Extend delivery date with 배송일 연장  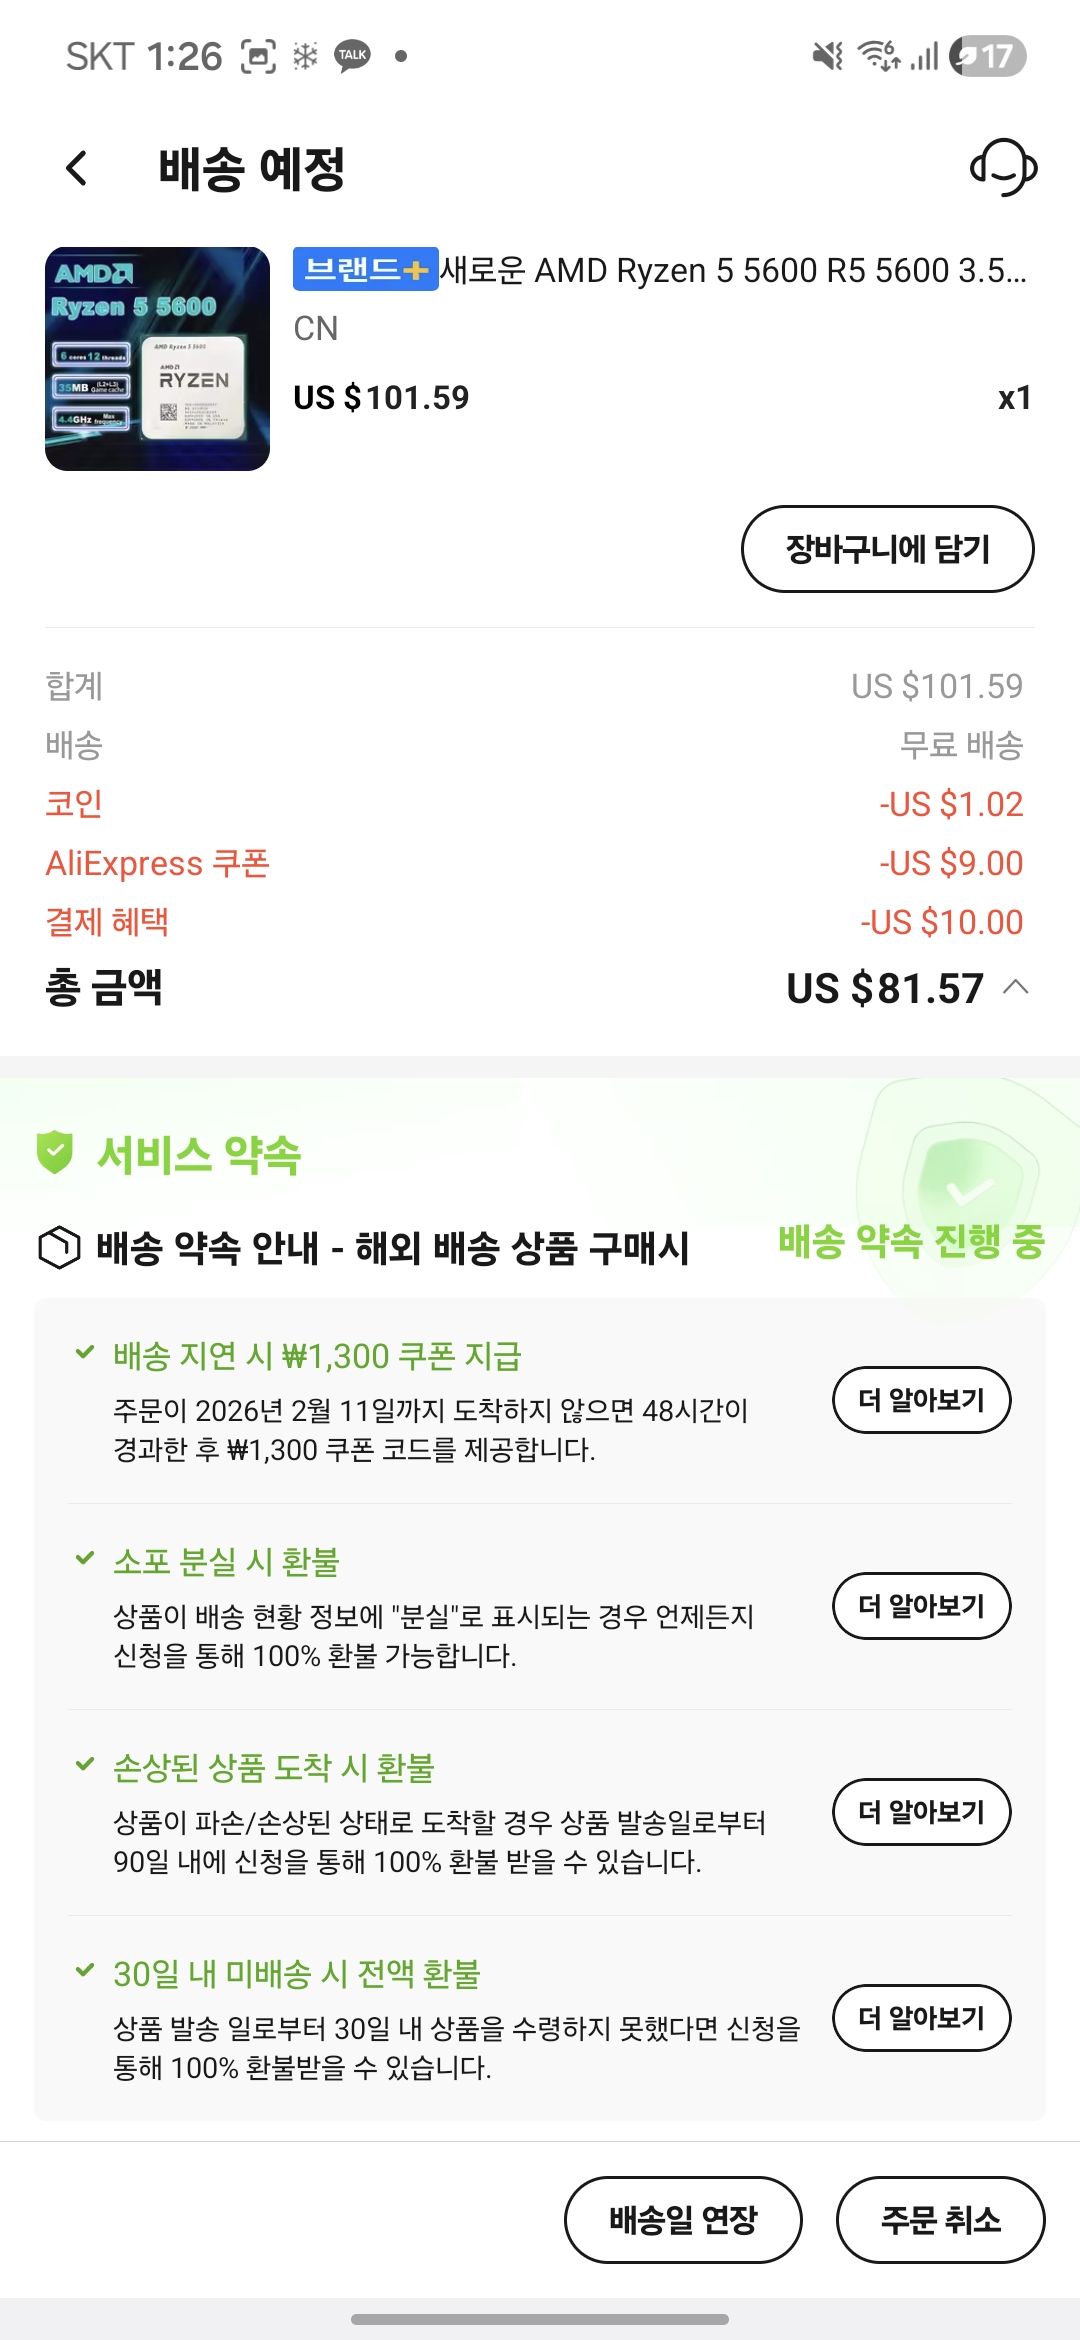(x=683, y=2219)
